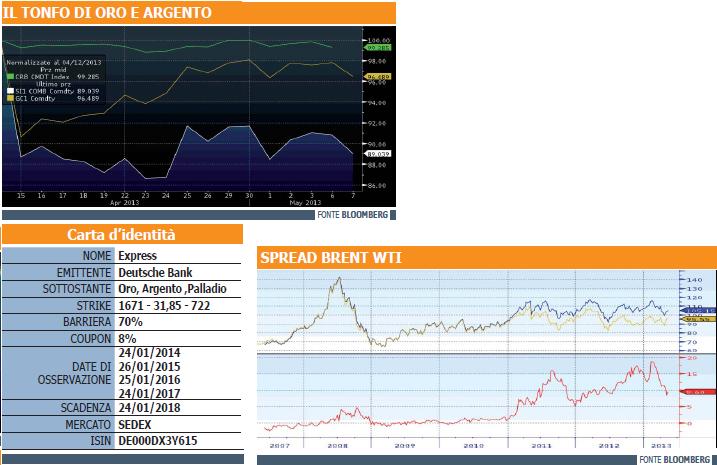Viewport: 717px width, 465px height.
Task: Click the '24/01/2017' observation date
Action: tap(149, 393)
